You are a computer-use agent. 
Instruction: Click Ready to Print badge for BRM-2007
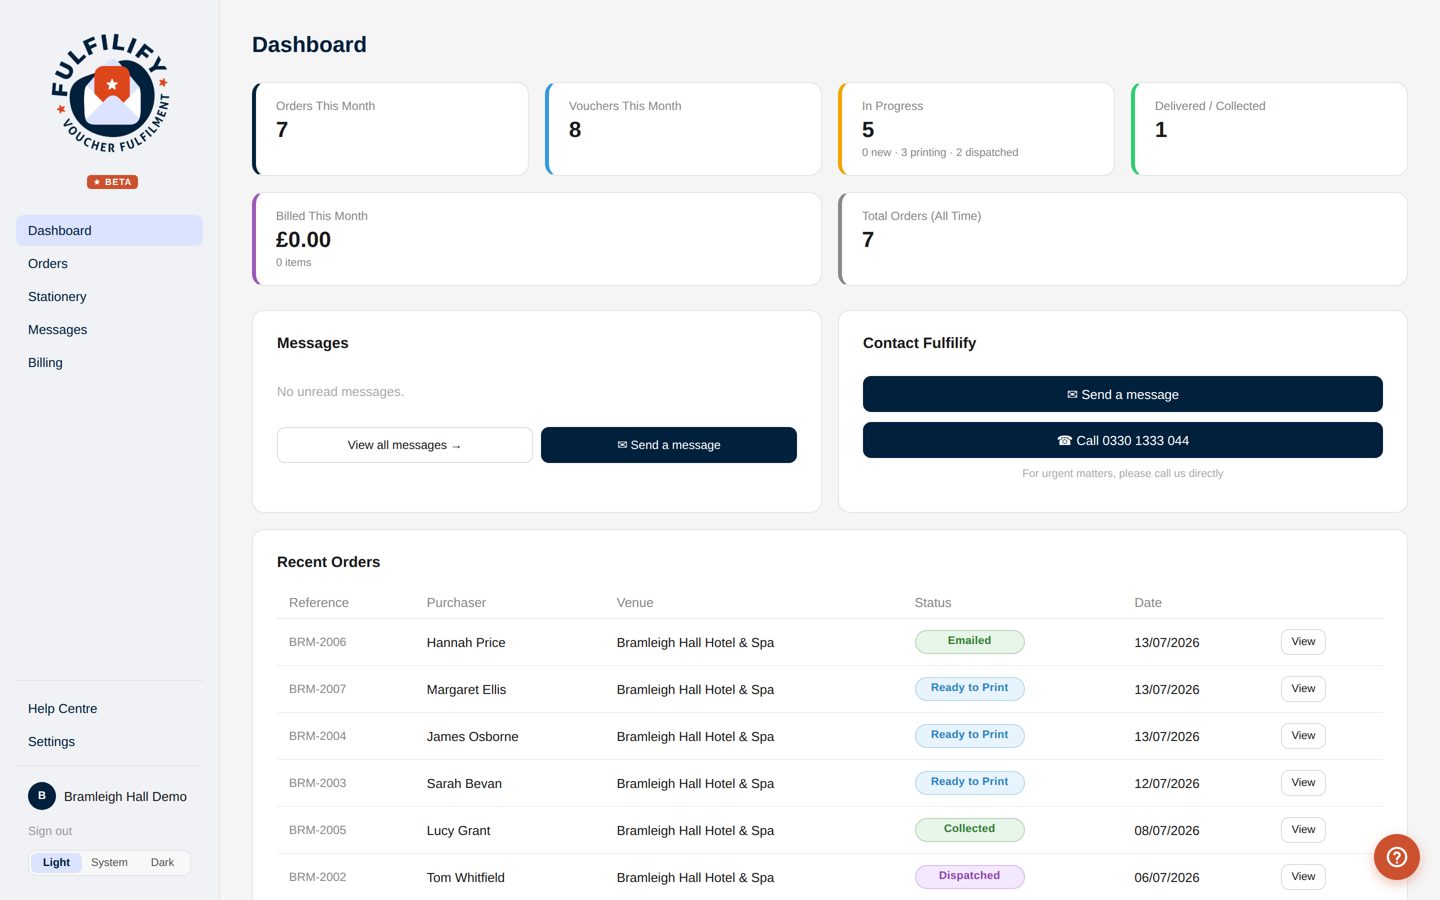[x=970, y=689]
